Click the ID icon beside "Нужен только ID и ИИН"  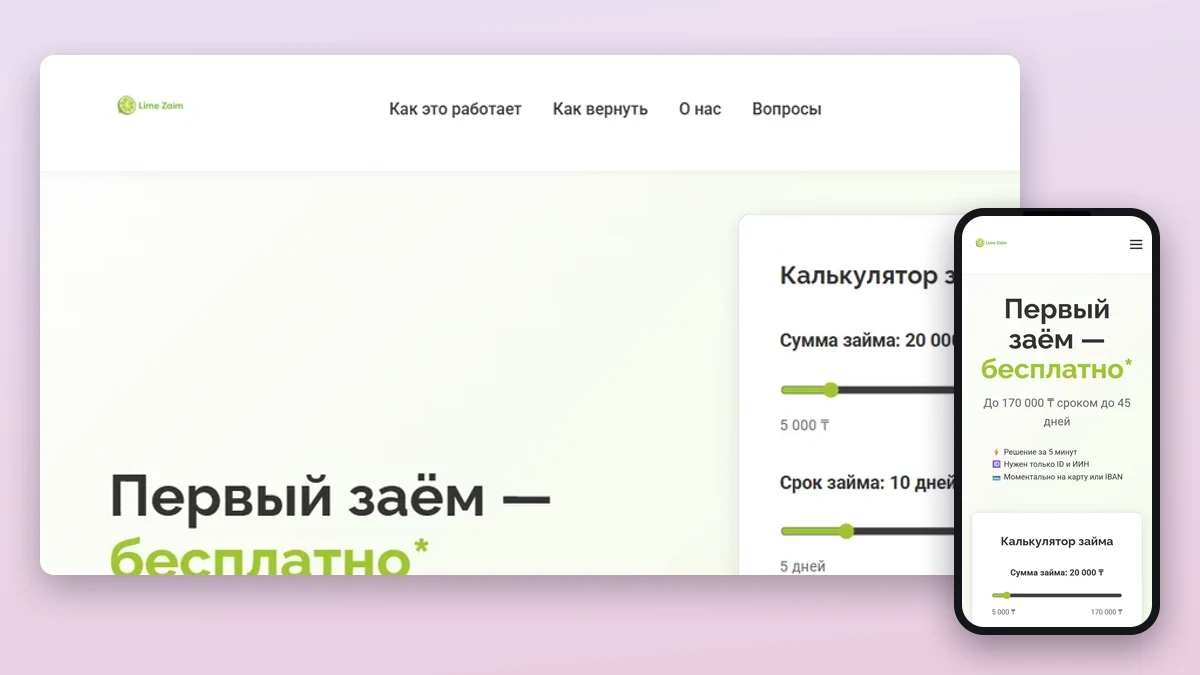point(996,464)
